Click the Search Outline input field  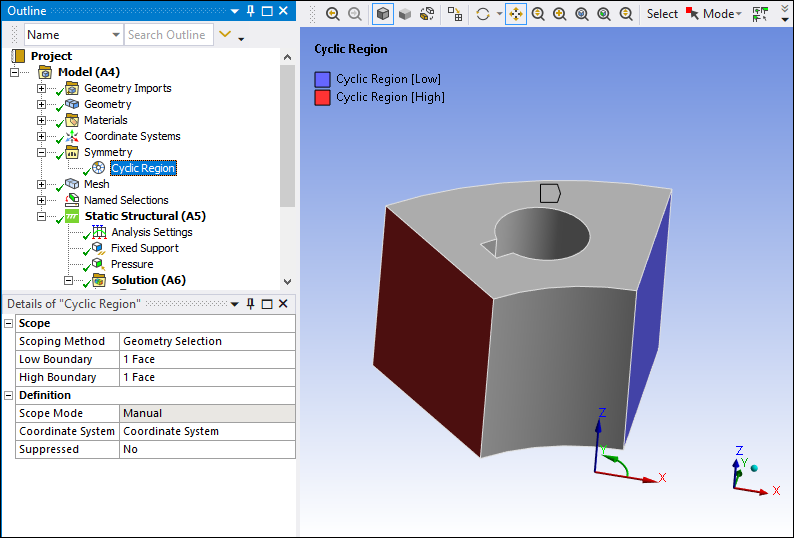point(168,35)
